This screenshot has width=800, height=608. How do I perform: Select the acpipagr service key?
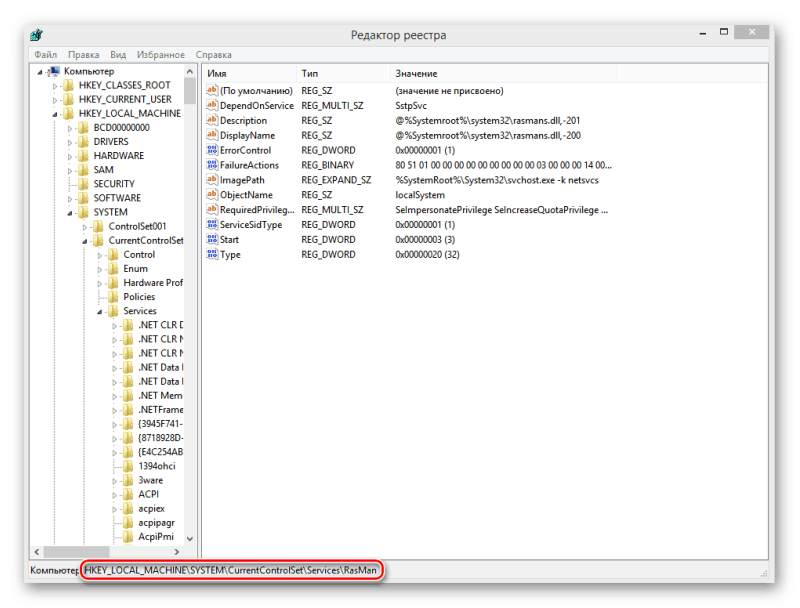156,523
